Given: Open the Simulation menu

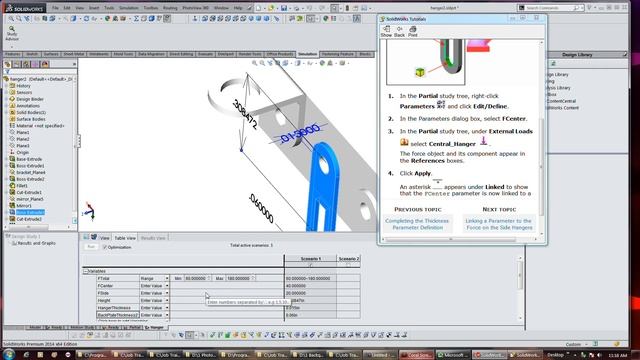Looking at the screenshot, I should point(129,8).
